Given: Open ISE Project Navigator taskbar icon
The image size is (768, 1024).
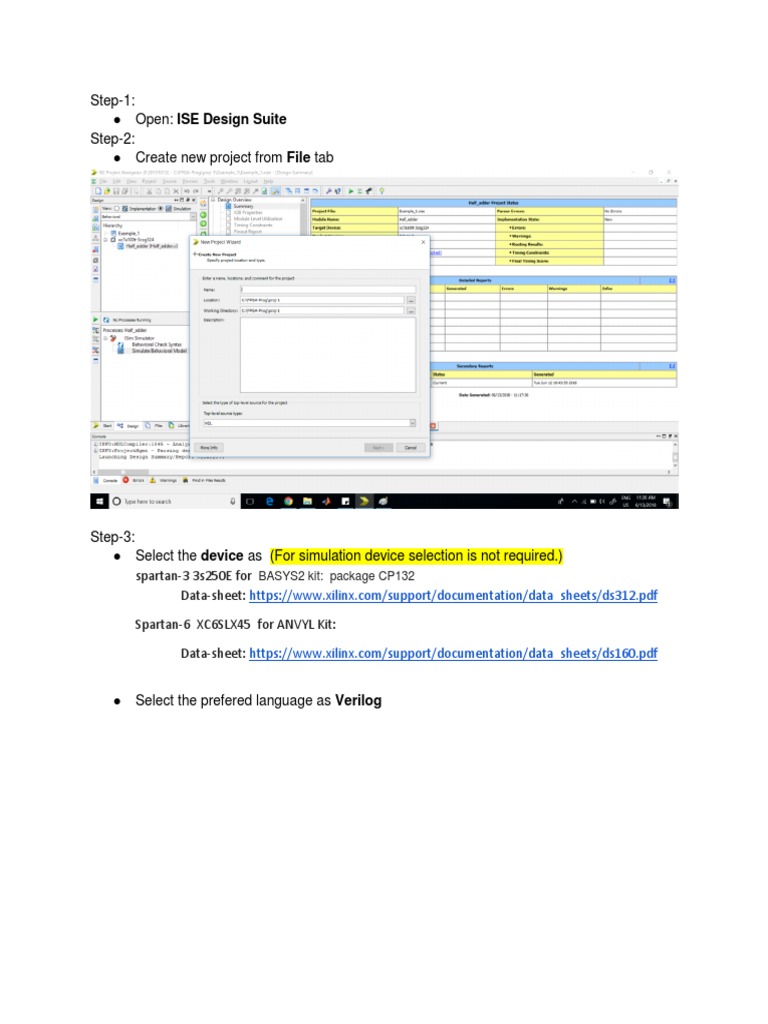Looking at the screenshot, I should click(x=364, y=502).
